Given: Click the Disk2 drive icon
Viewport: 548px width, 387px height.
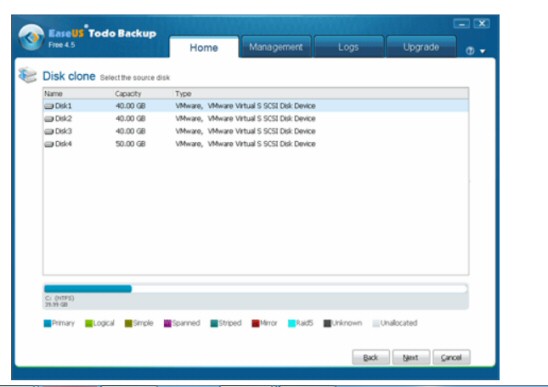Looking at the screenshot, I should (49, 119).
